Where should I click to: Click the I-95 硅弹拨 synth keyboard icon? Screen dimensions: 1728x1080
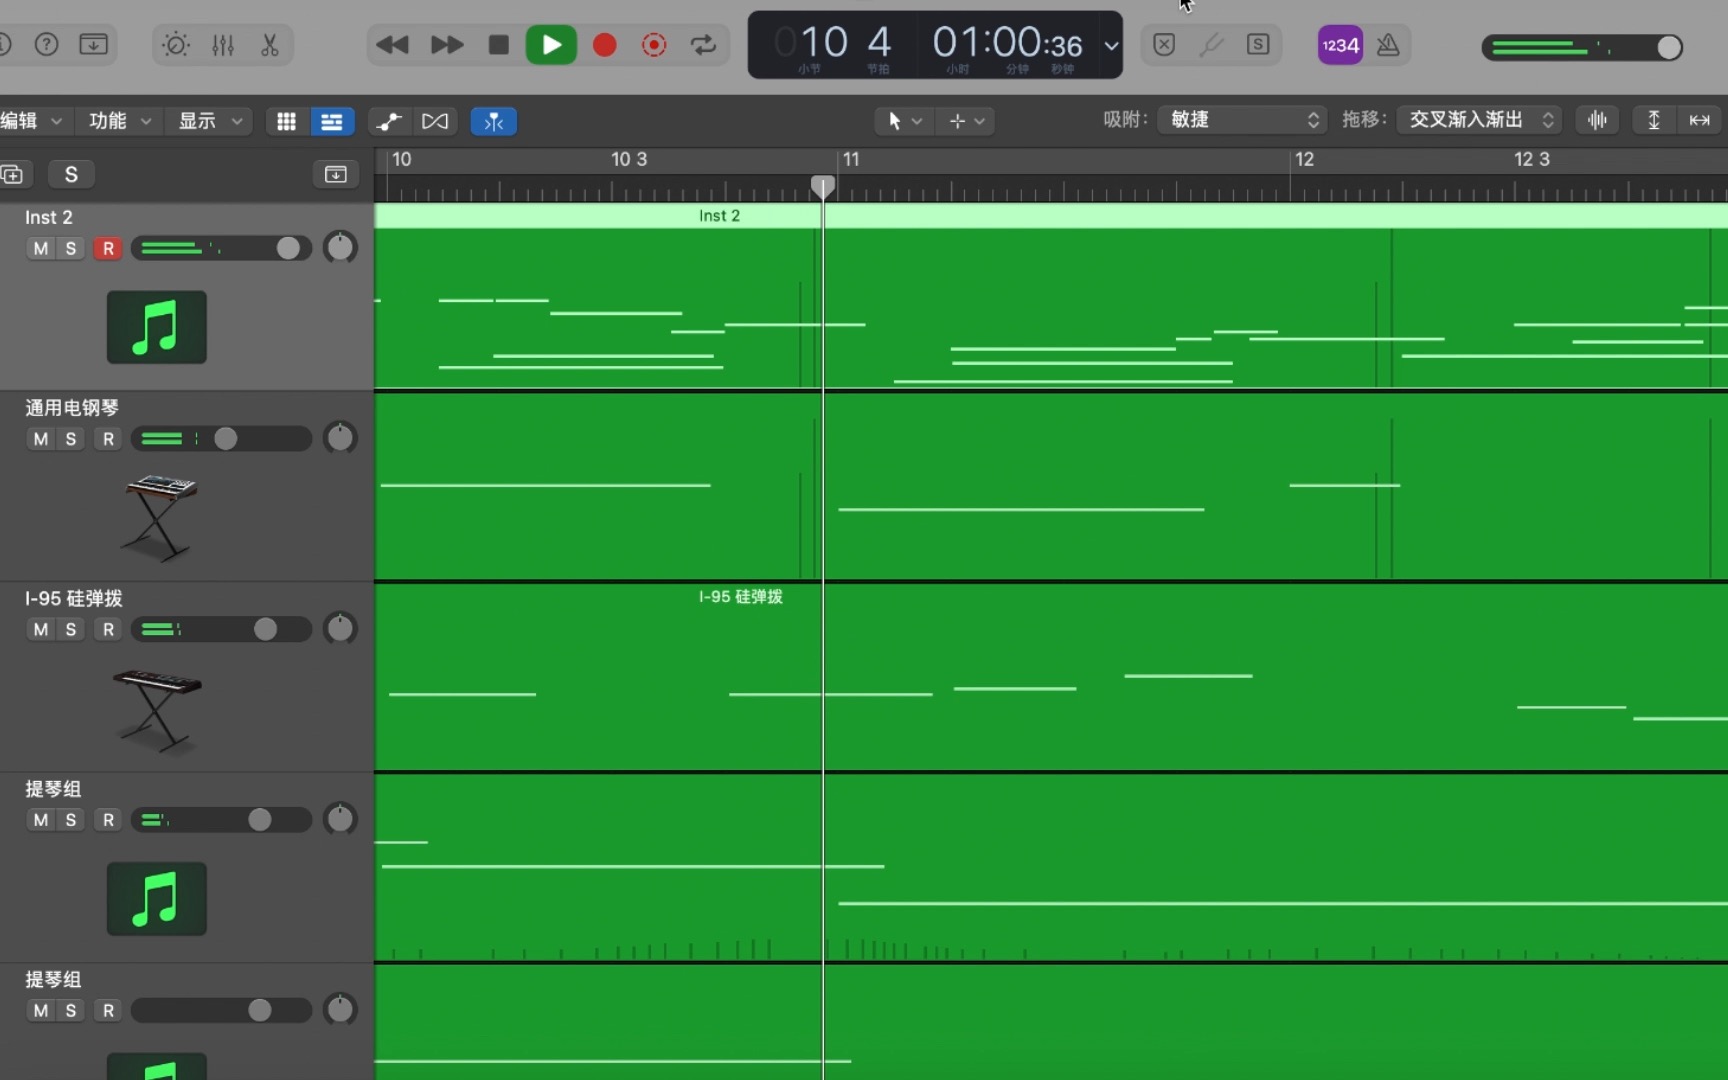(157, 709)
